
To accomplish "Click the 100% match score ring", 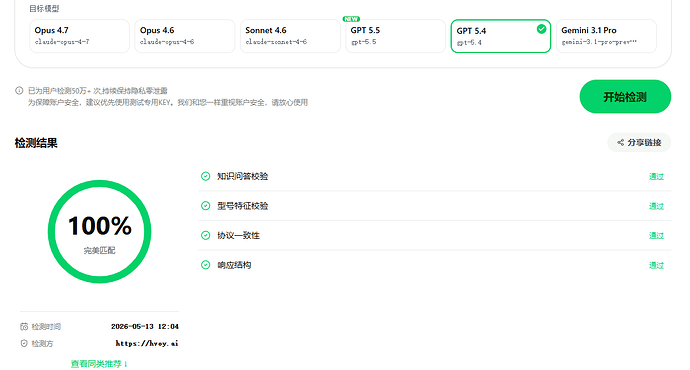I will coord(99,231).
